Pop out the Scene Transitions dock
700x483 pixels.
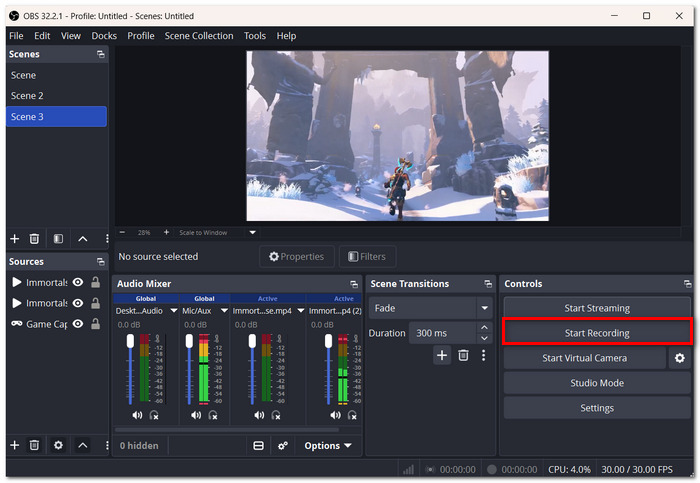pyautogui.click(x=488, y=284)
